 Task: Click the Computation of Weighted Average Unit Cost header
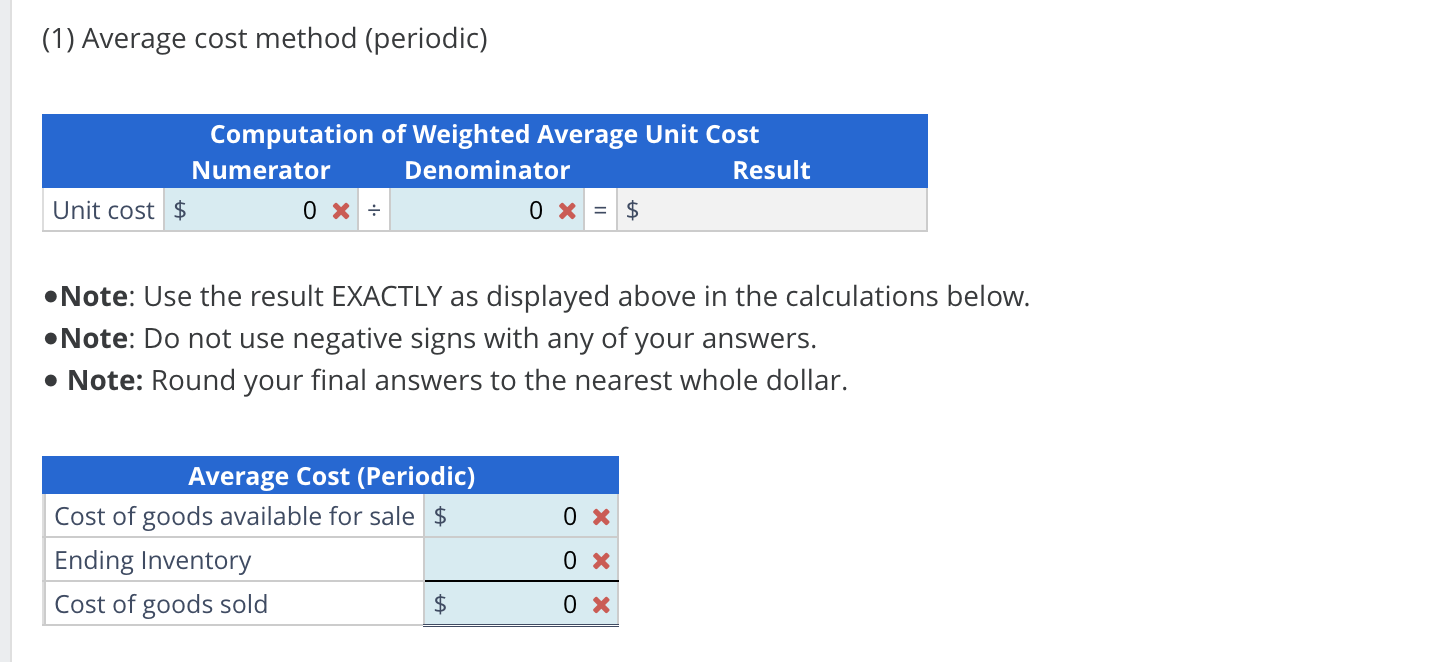coord(484,133)
